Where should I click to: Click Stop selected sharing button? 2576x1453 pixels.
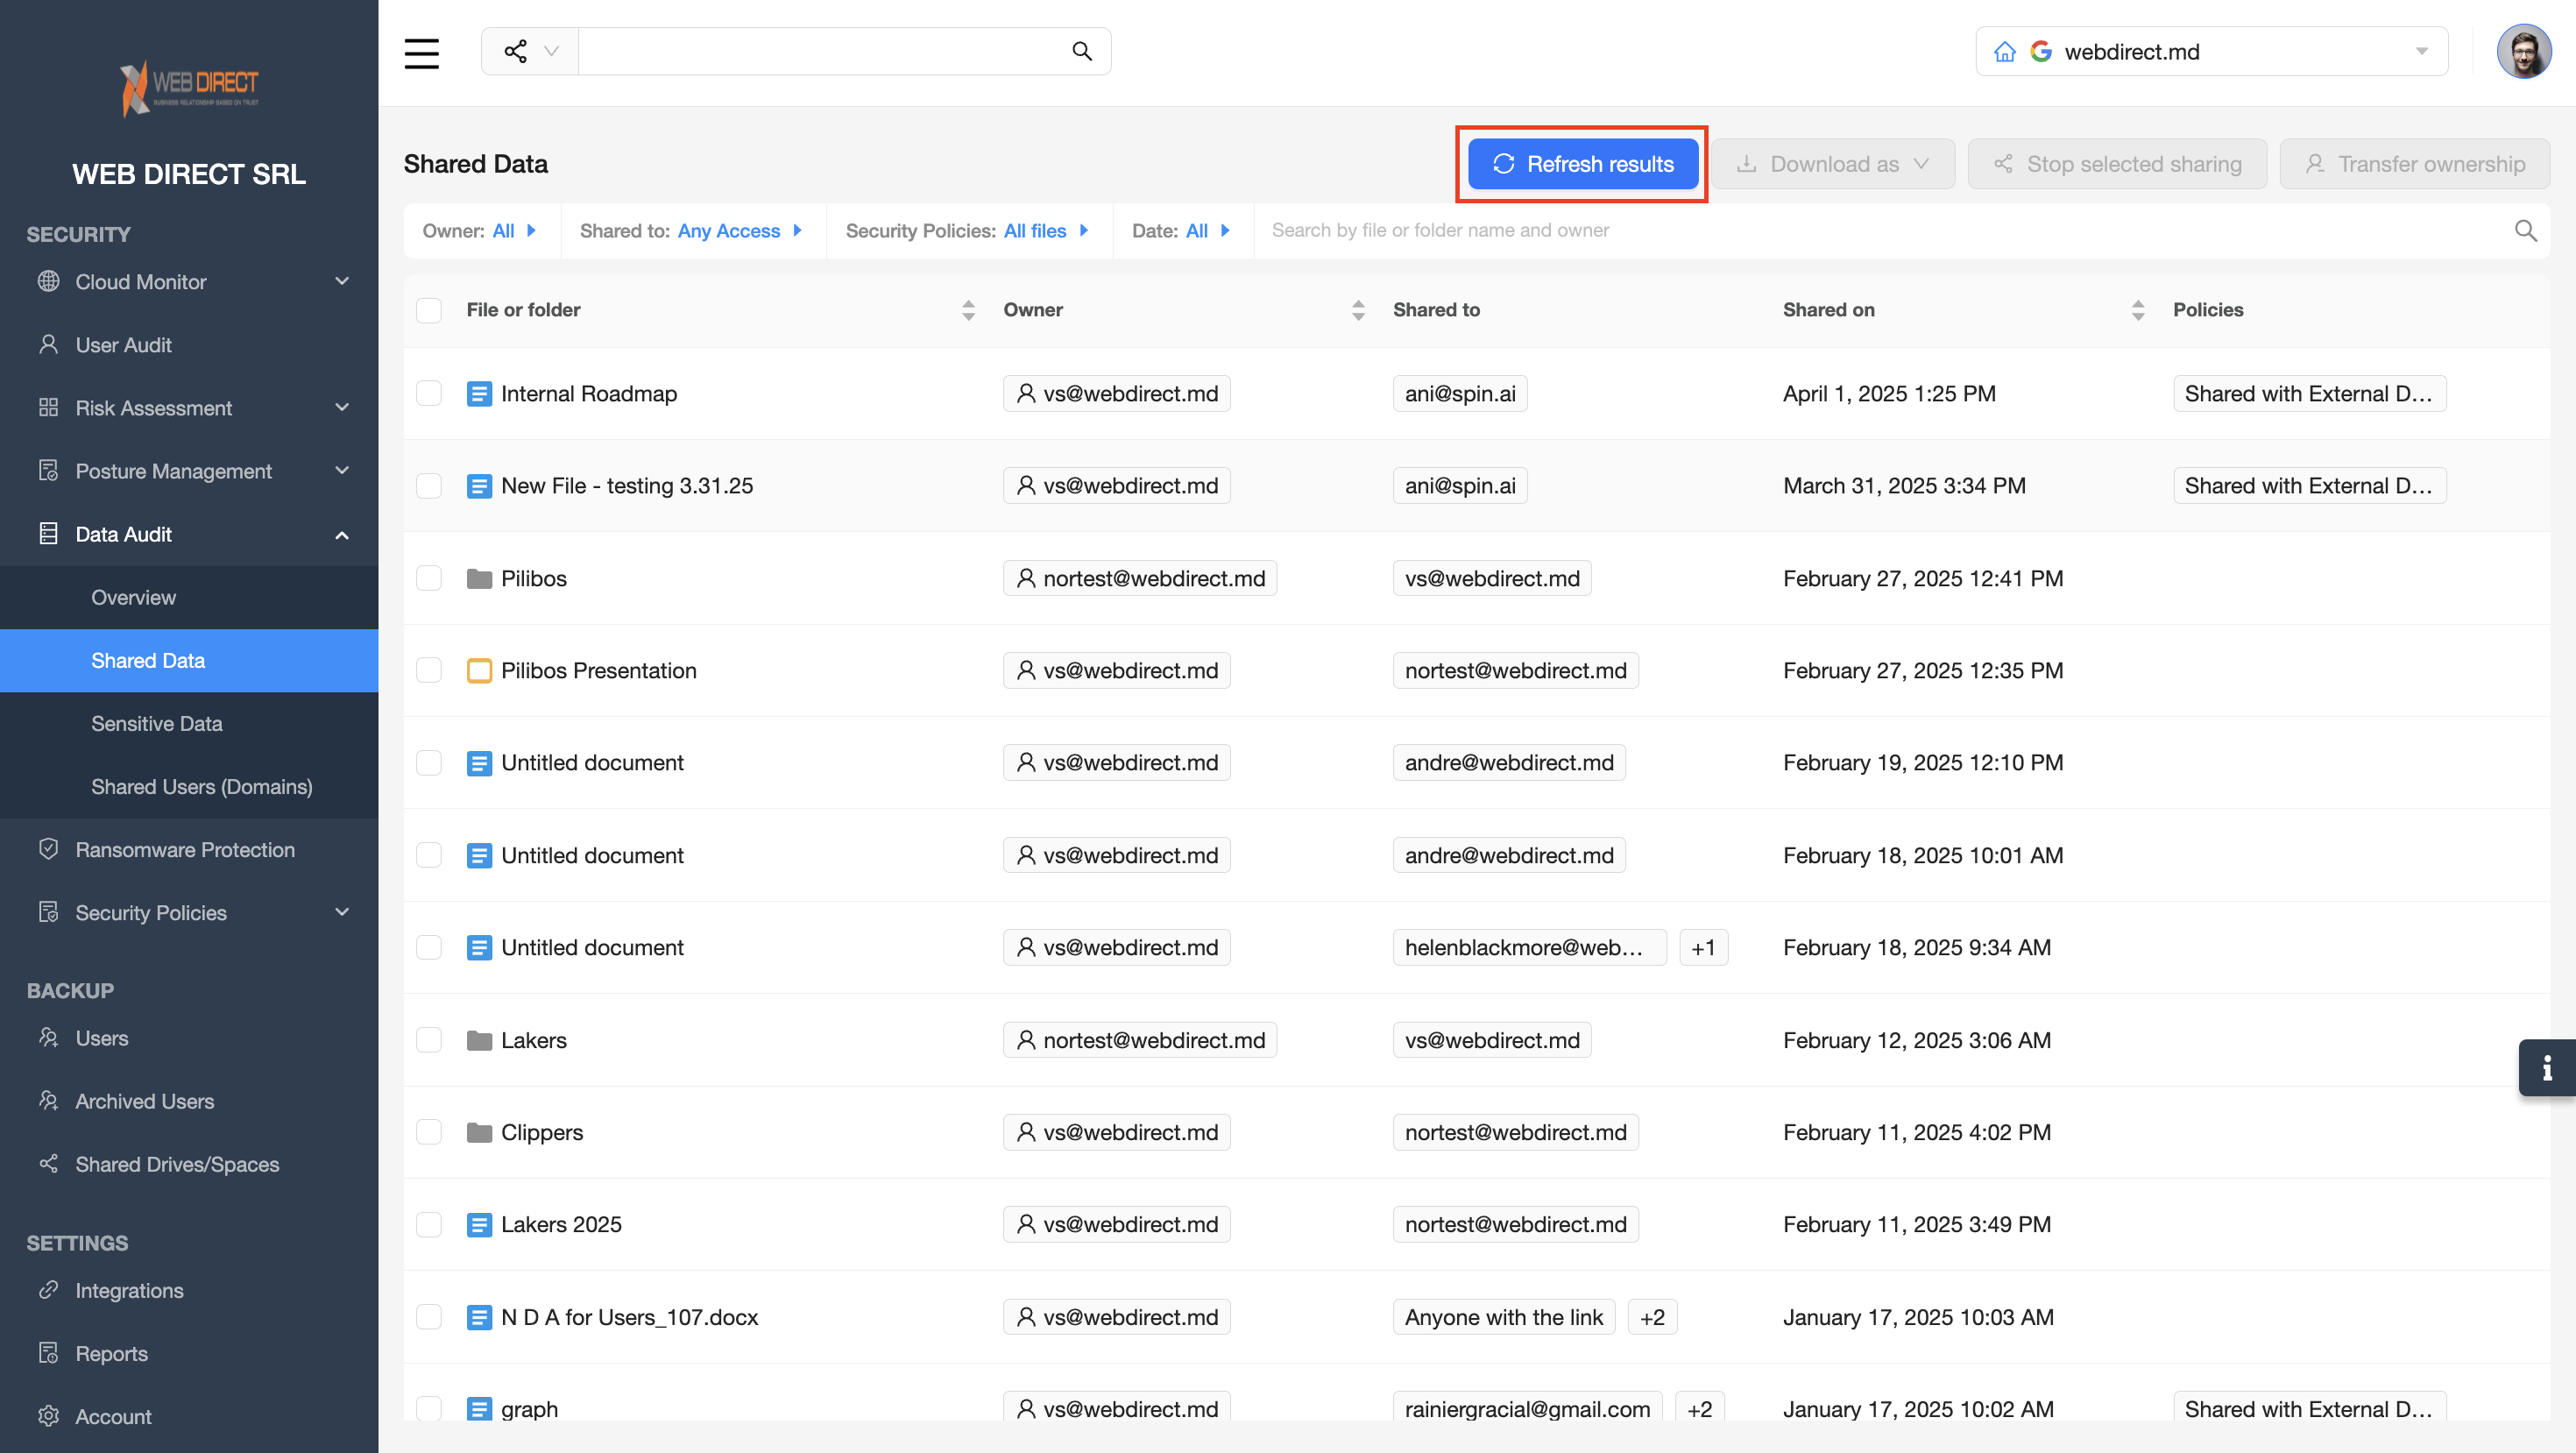[2116, 164]
